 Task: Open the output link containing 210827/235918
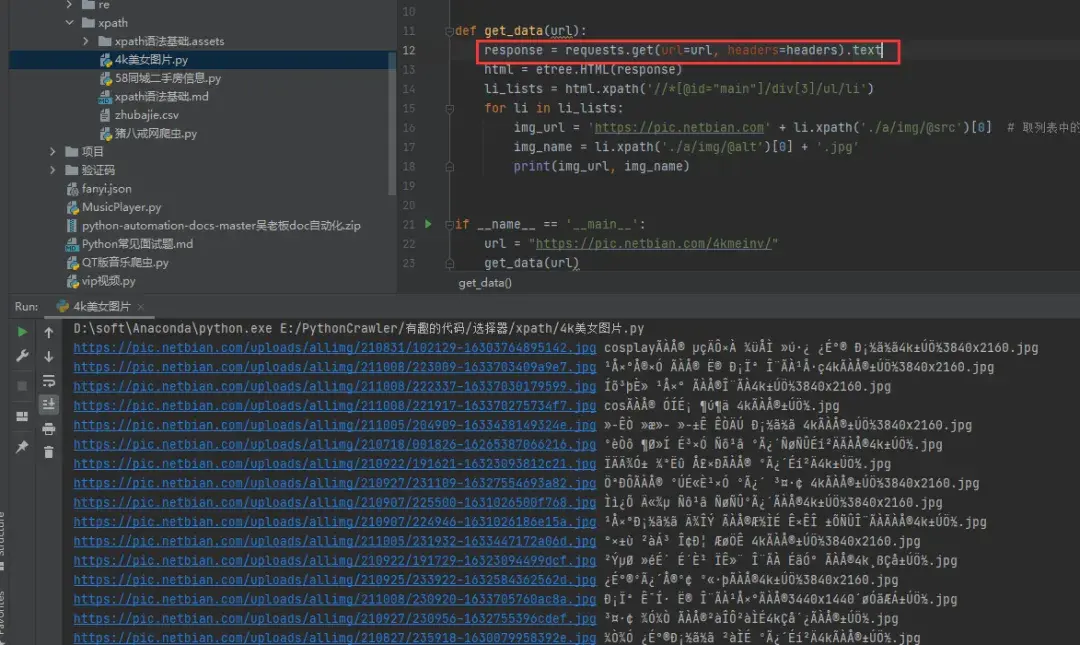(x=334, y=638)
